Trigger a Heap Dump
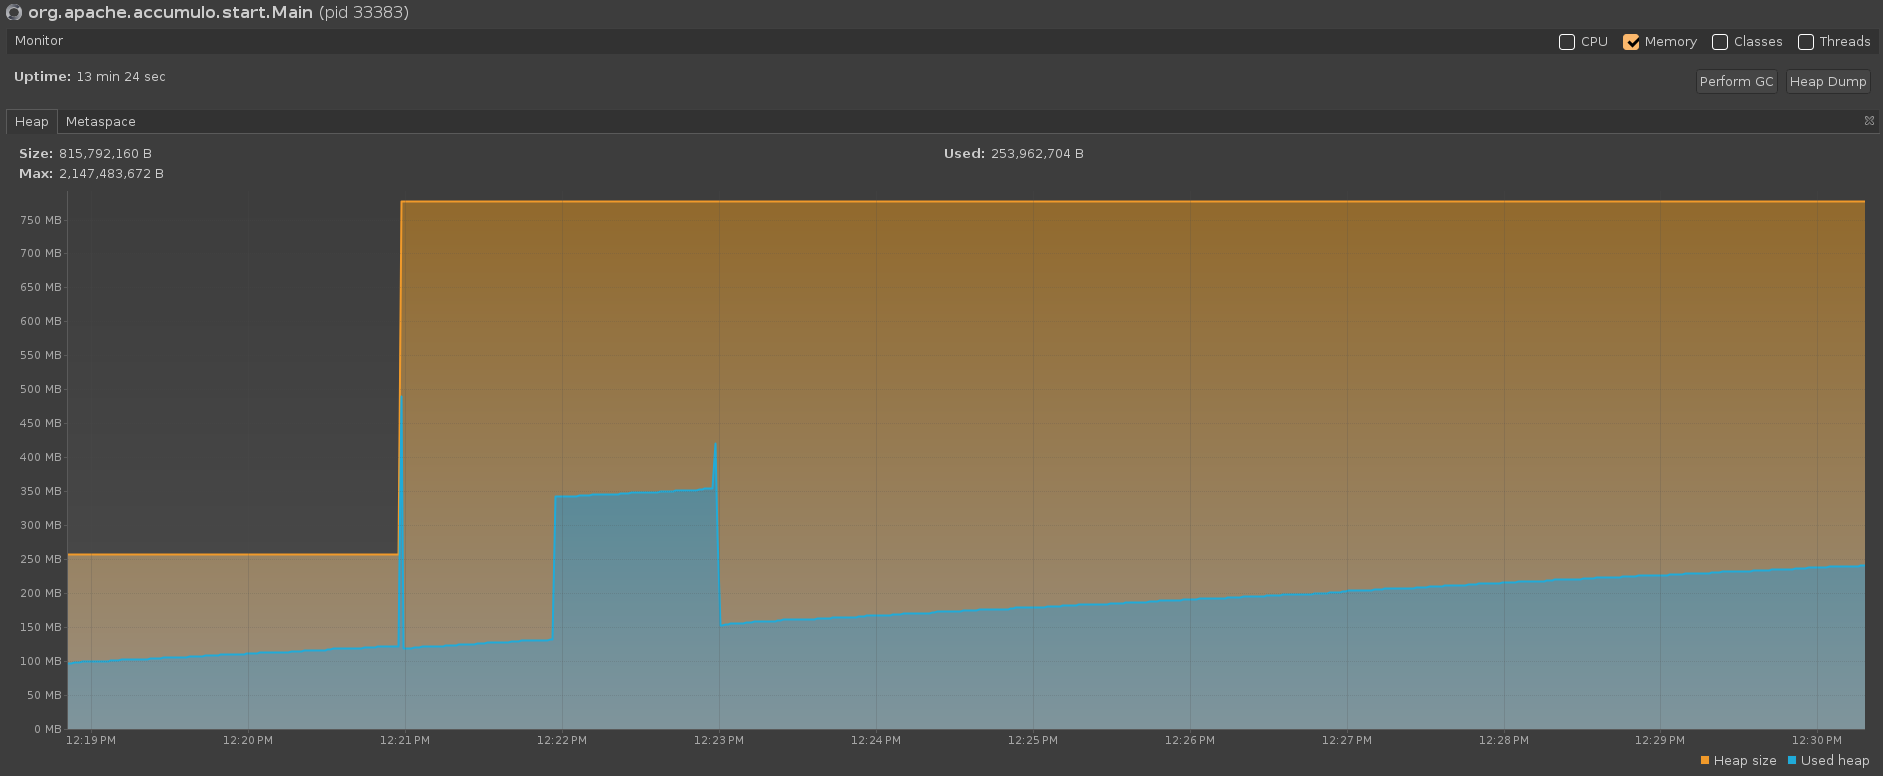1883x776 pixels. click(x=1827, y=82)
